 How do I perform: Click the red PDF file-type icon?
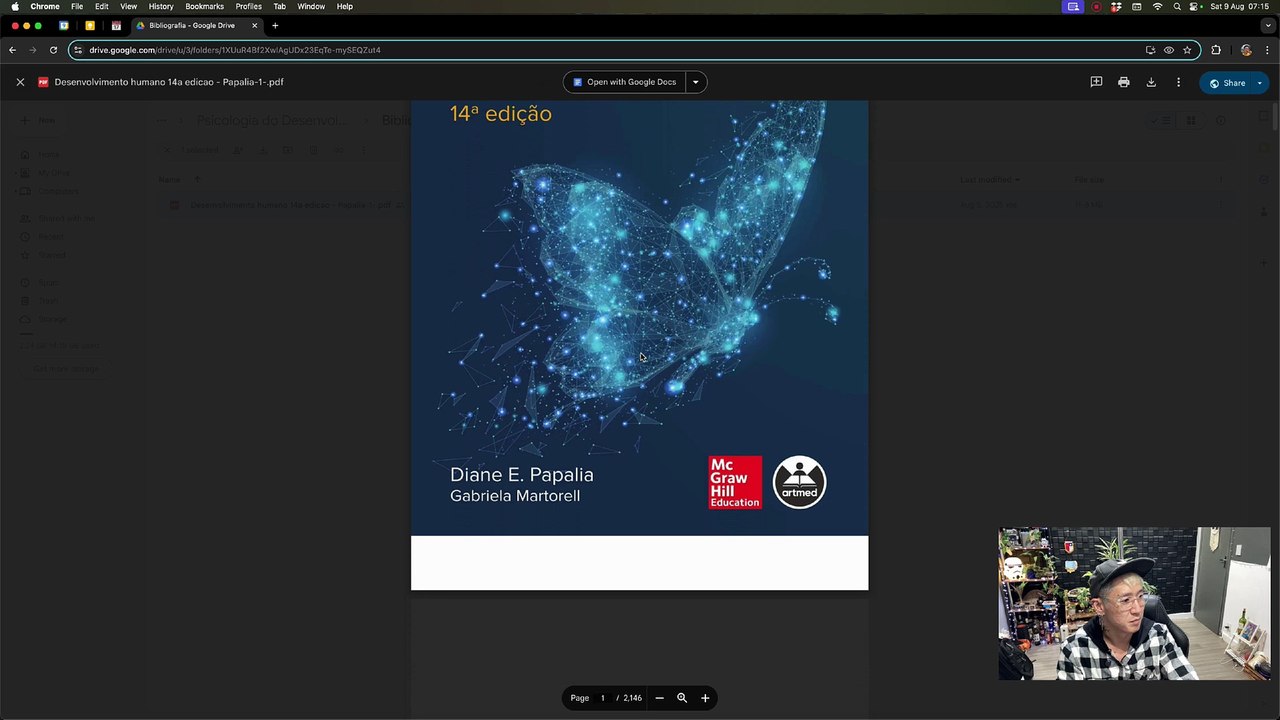(43, 82)
